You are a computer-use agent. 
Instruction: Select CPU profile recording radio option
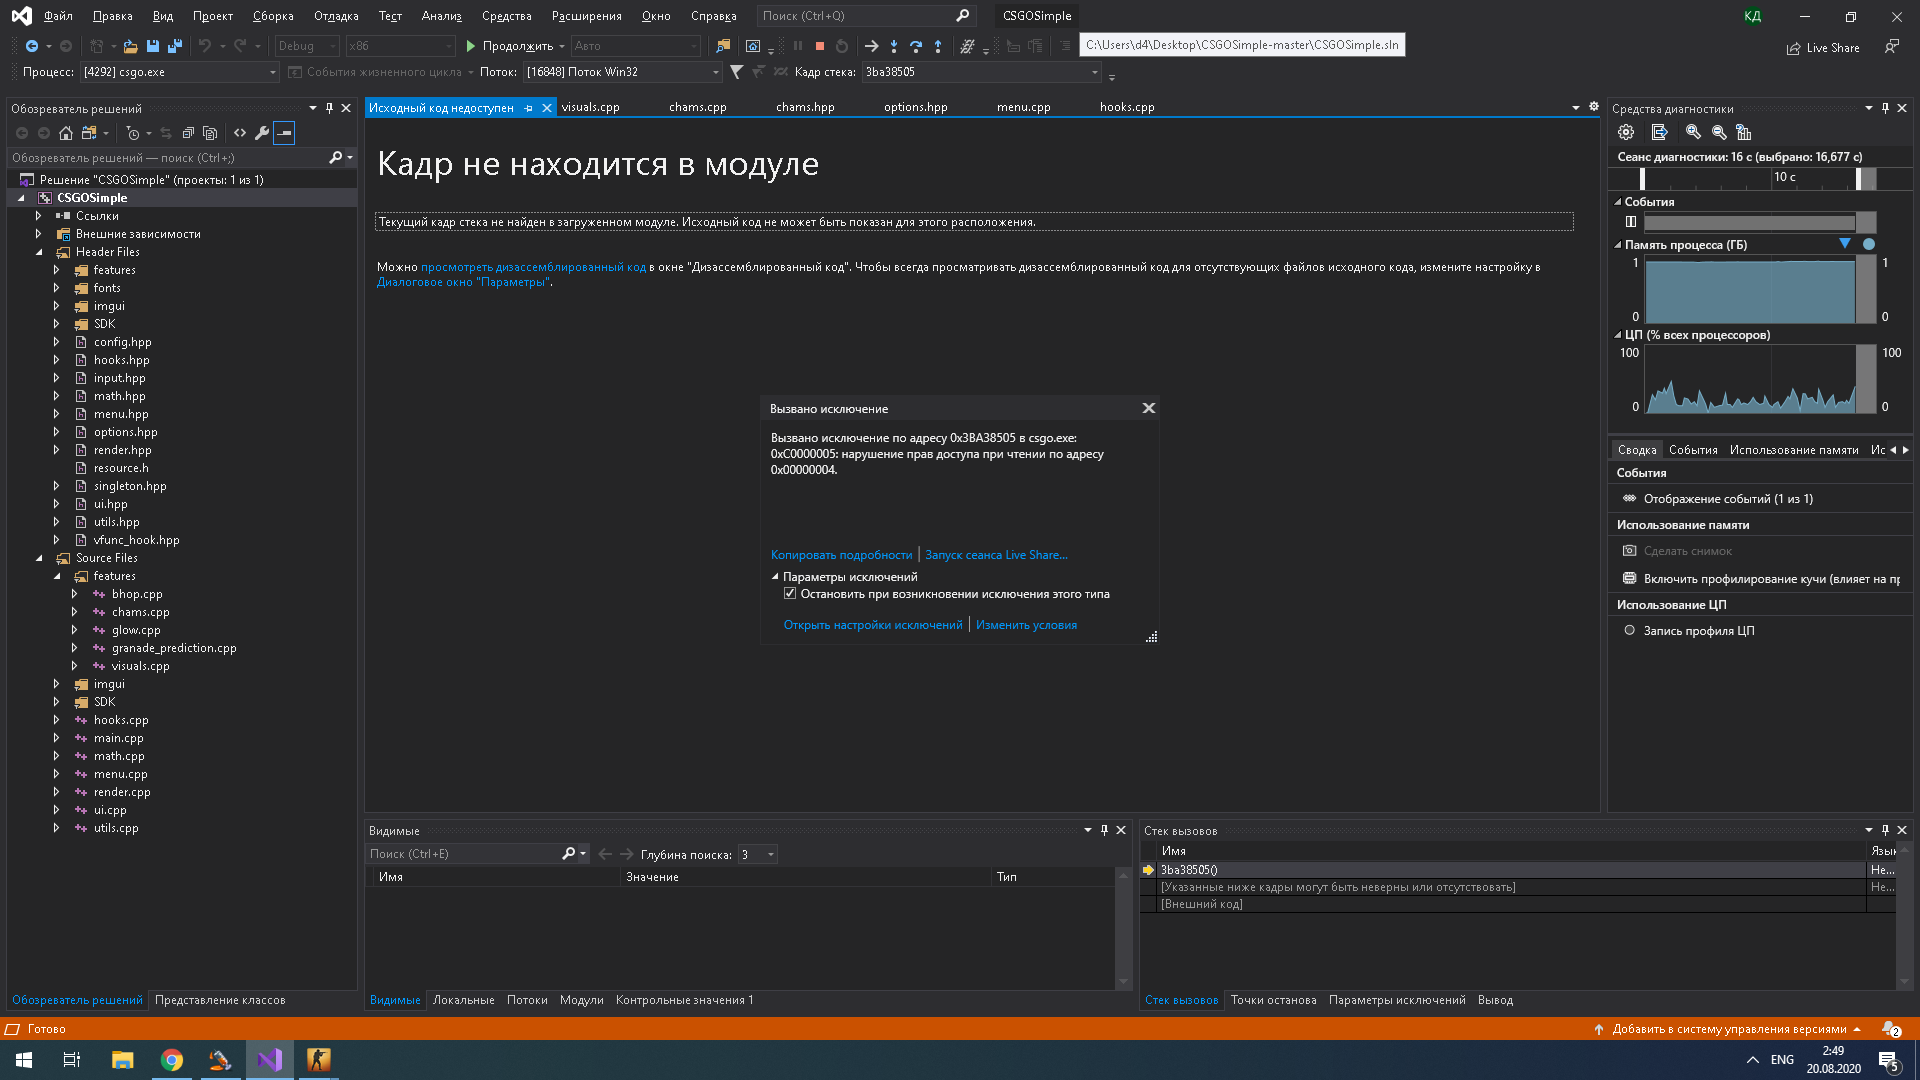pyautogui.click(x=1630, y=631)
